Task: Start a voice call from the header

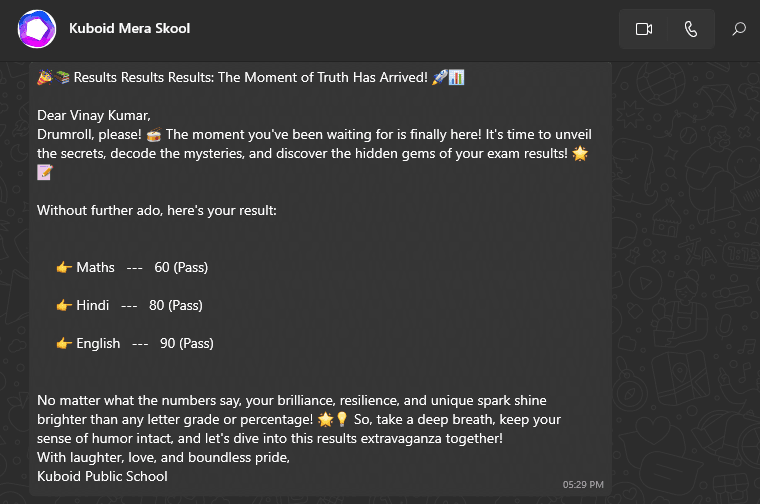Action: point(691,29)
